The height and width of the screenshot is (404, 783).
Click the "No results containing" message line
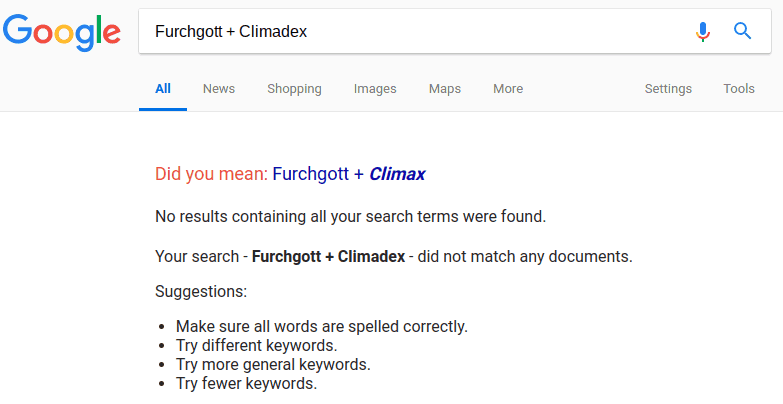coord(350,216)
